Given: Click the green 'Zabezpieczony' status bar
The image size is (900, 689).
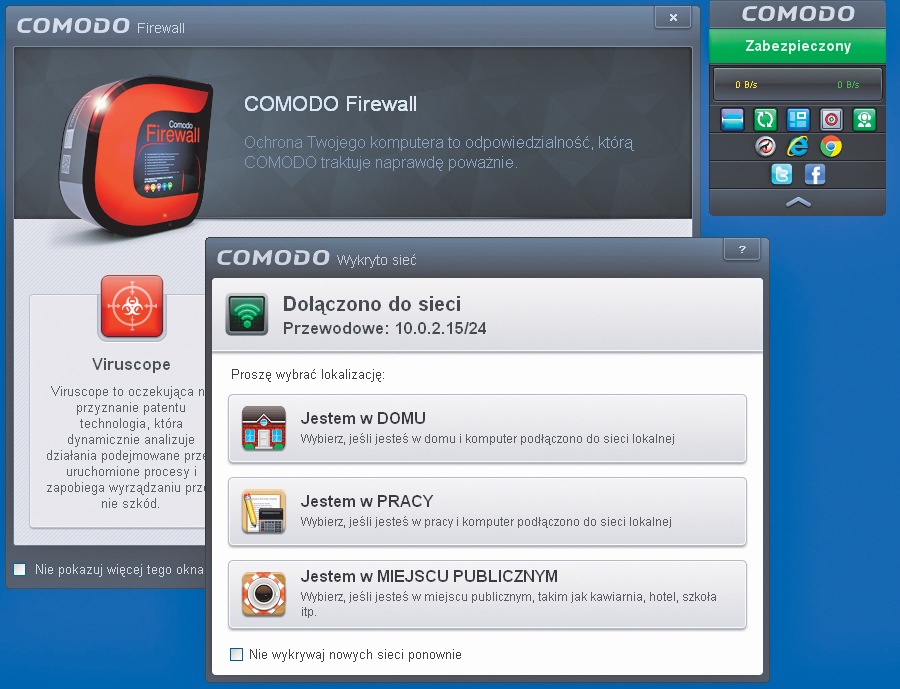Looking at the screenshot, I should coord(797,46).
